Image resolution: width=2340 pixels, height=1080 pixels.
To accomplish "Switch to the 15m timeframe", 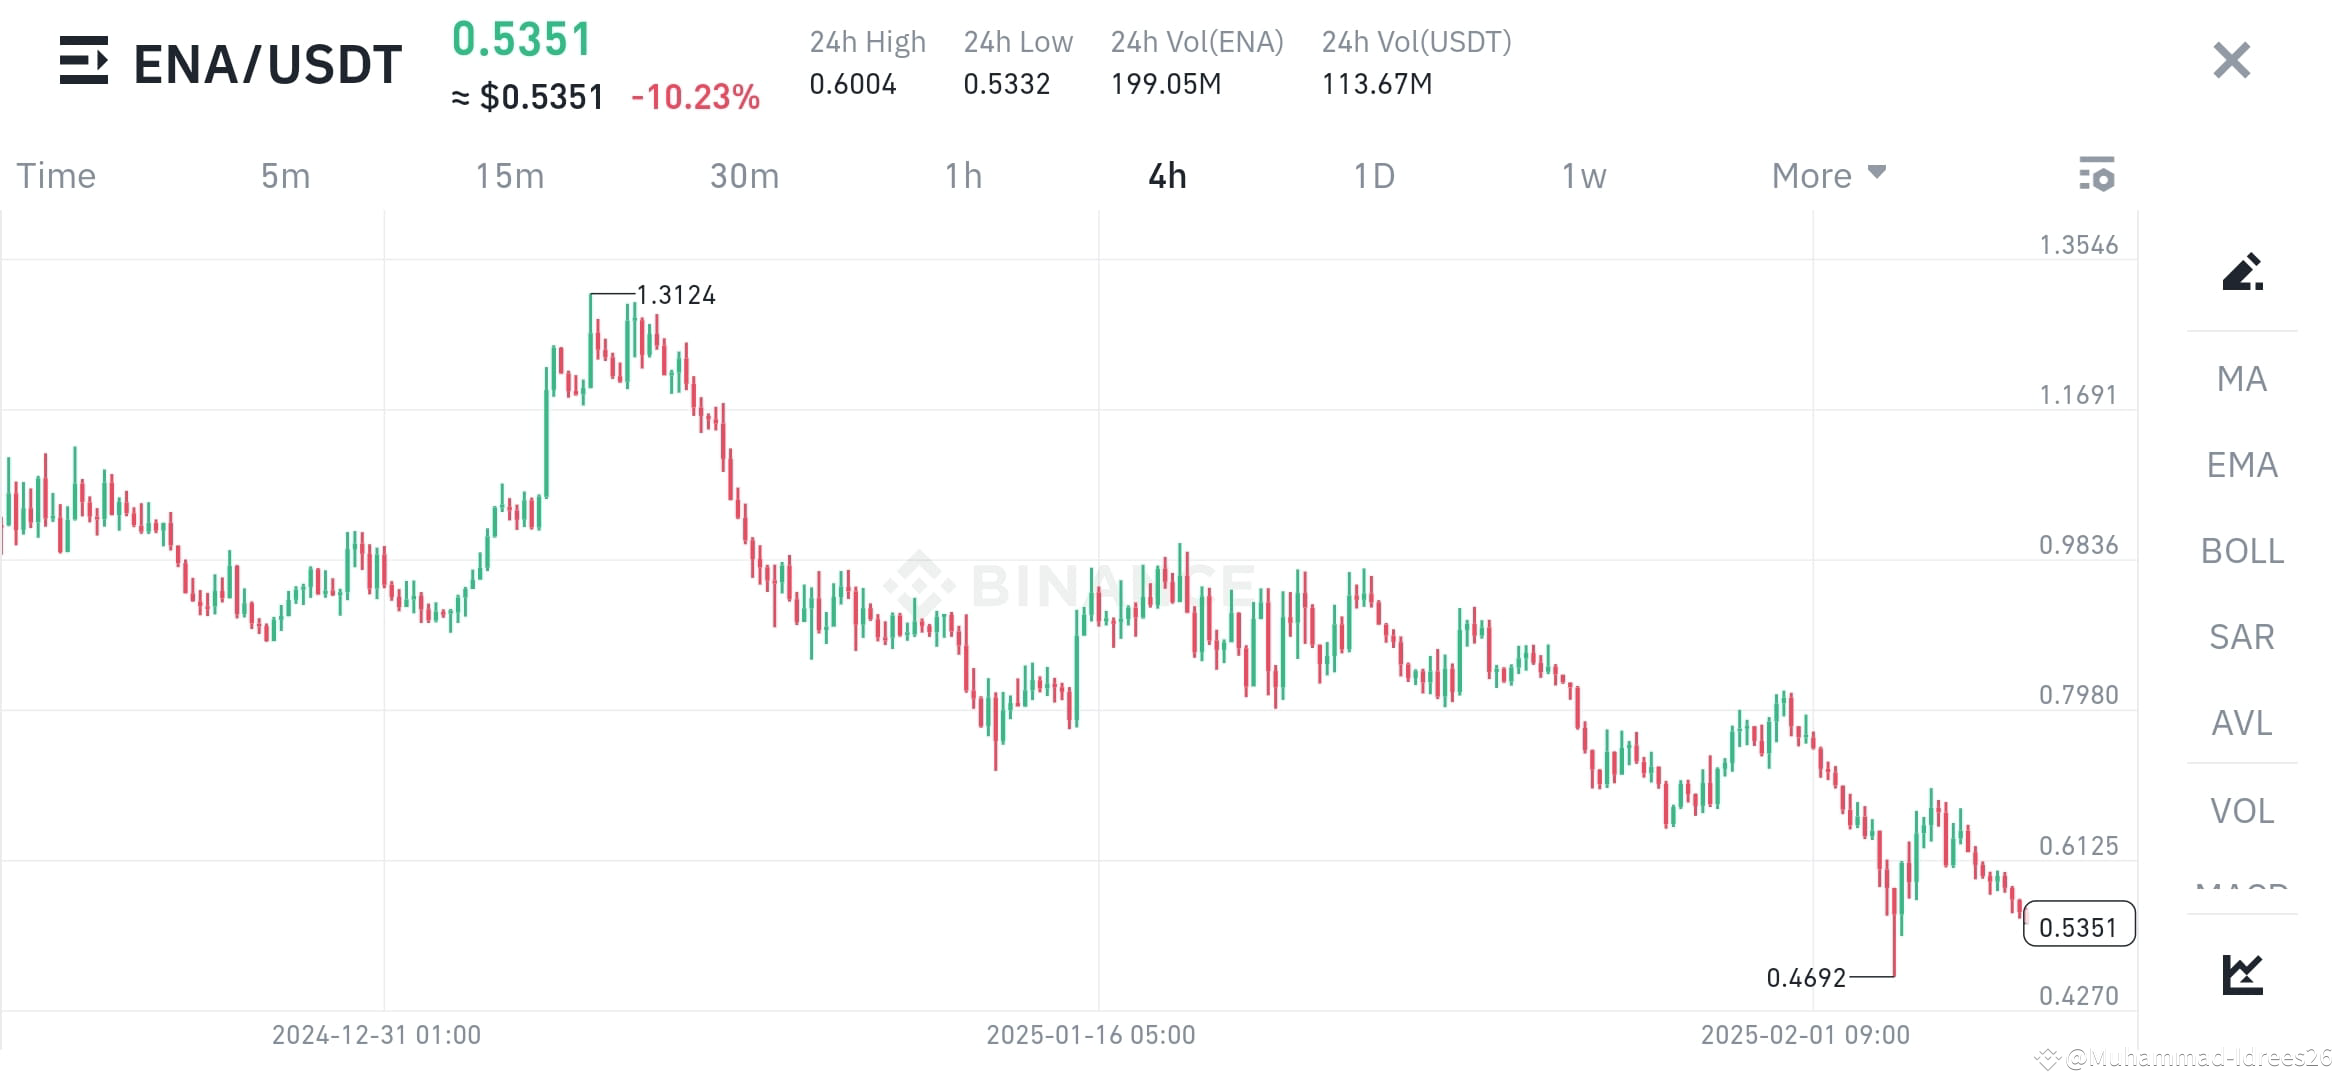I will click(x=510, y=175).
